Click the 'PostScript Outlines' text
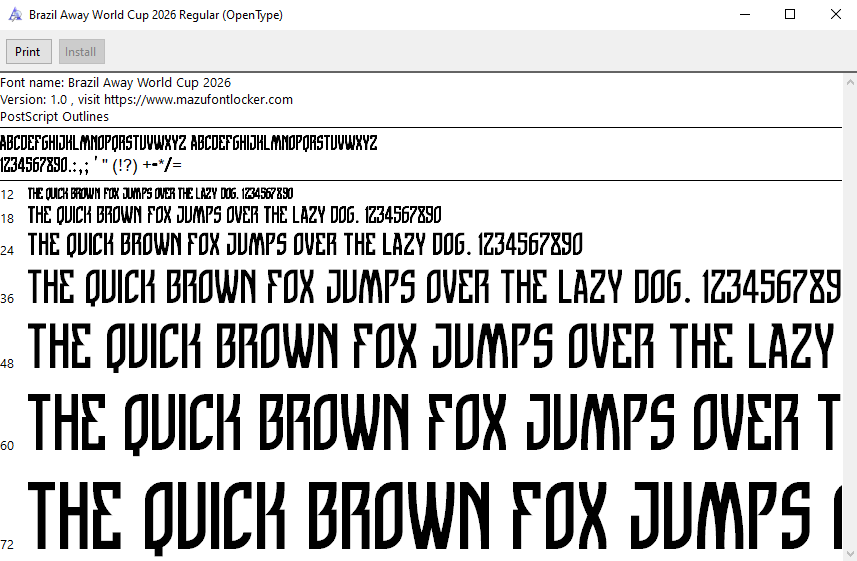Screen dimensions: 857x561 55,117
